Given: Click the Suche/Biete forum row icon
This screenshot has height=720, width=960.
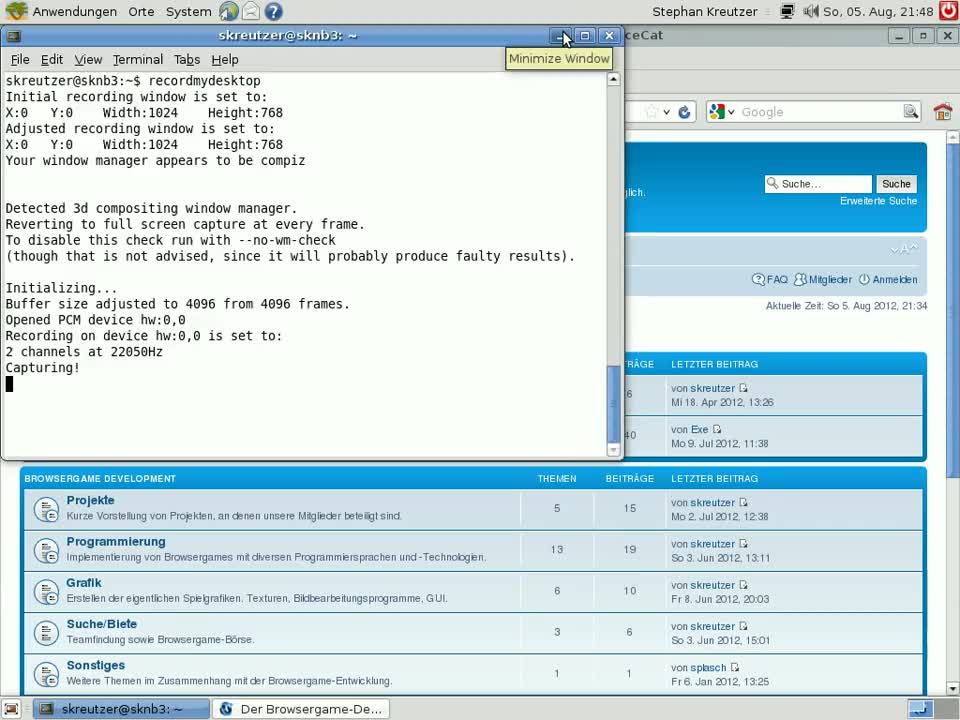Looking at the screenshot, I should 46,632.
